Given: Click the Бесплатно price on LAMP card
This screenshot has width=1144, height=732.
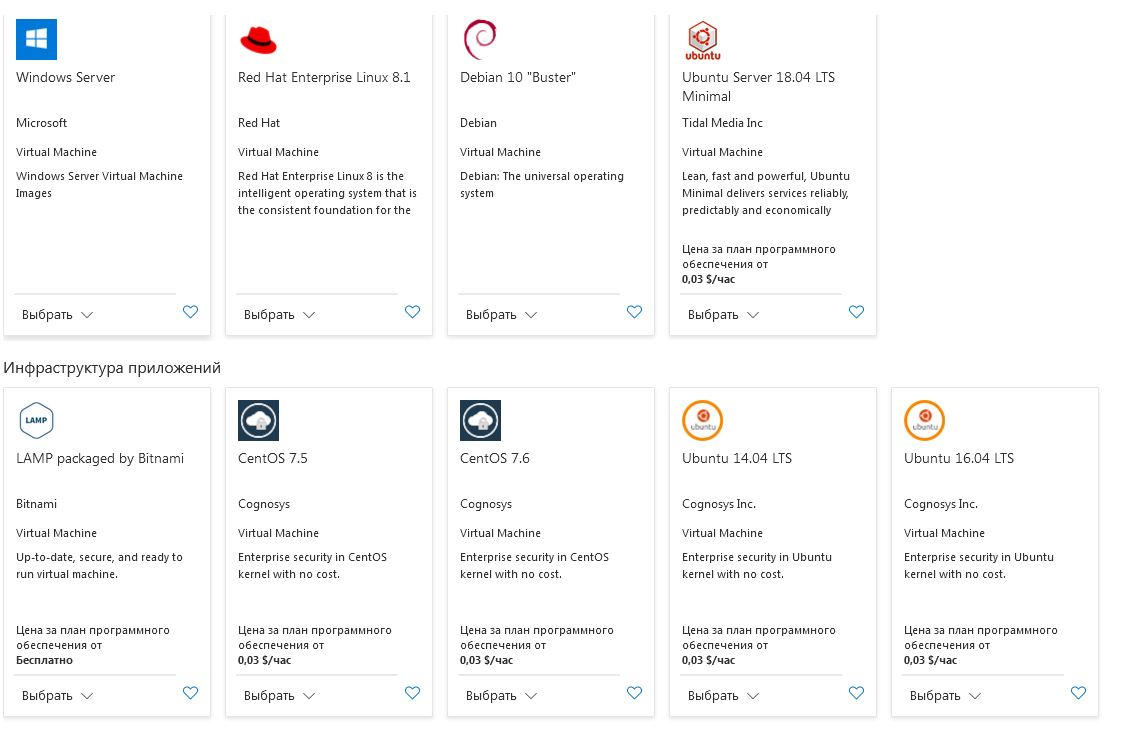Looking at the screenshot, I should point(45,660).
